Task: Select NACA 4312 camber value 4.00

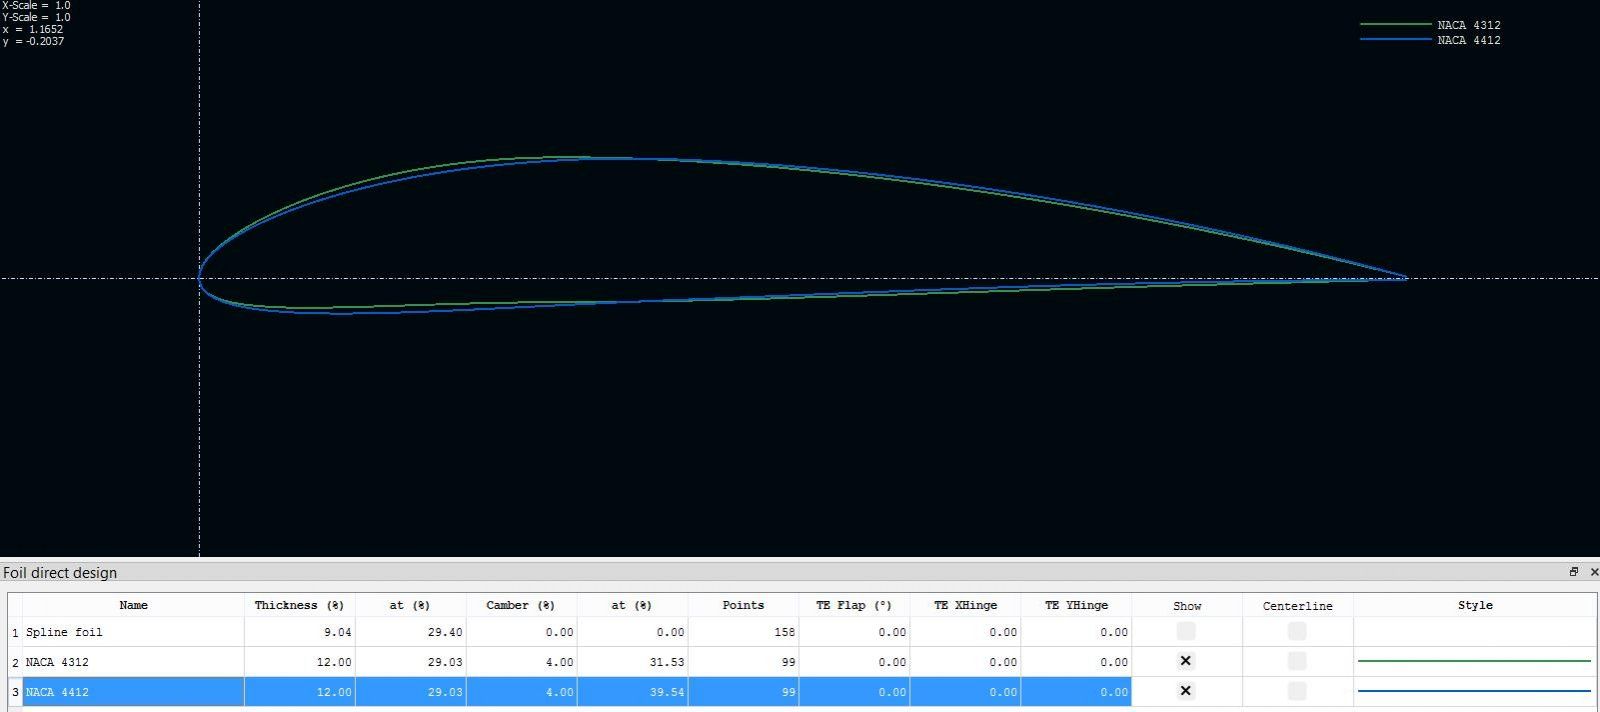Action: (x=521, y=662)
